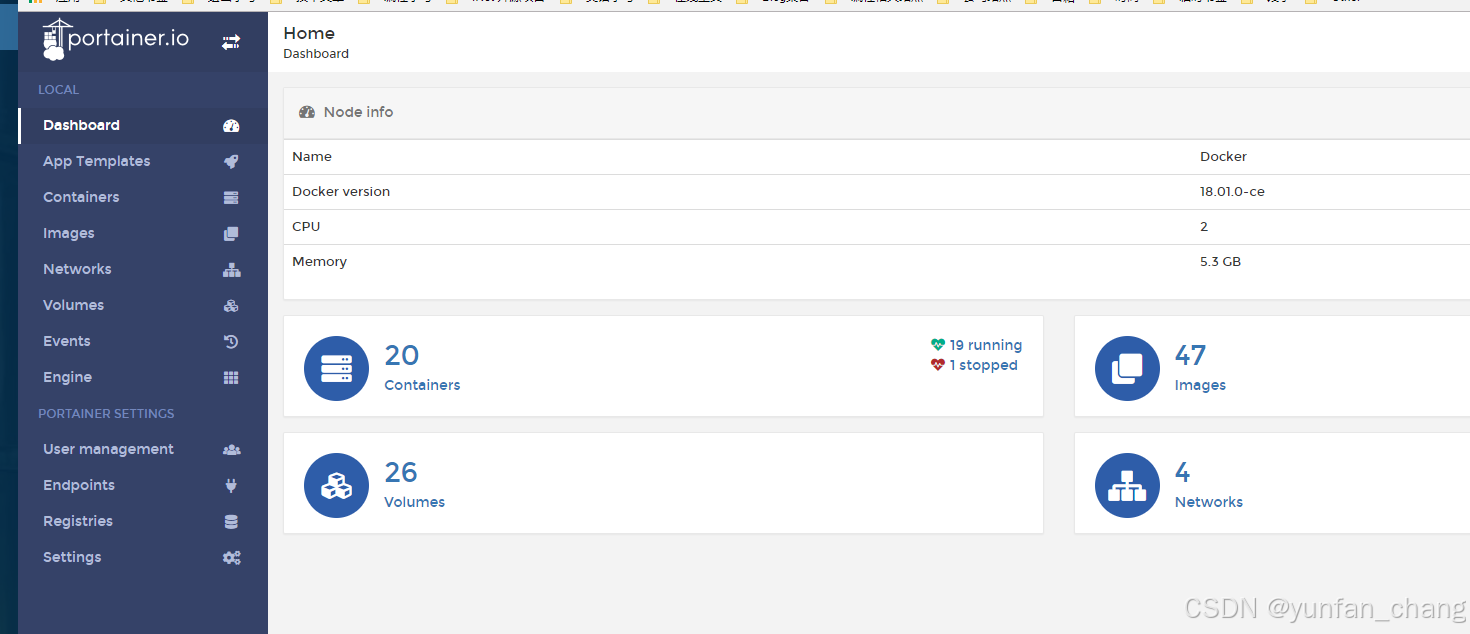Viewport: 1470px width, 634px height.
Task: Open Volumes from the sidebar
Action: (x=143, y=305)
